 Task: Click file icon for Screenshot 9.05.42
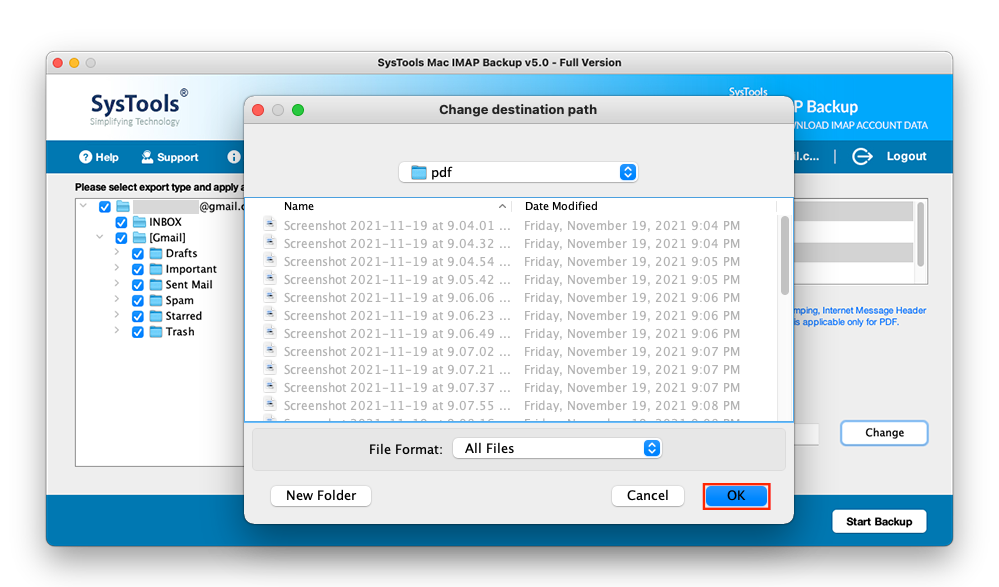[x=271, y=278]
